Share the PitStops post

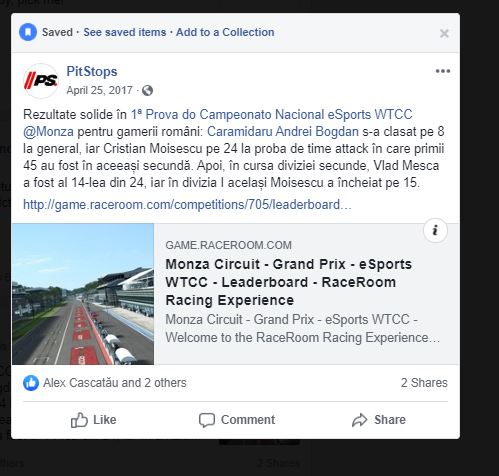pyautogui.click(x=379, y=420)
